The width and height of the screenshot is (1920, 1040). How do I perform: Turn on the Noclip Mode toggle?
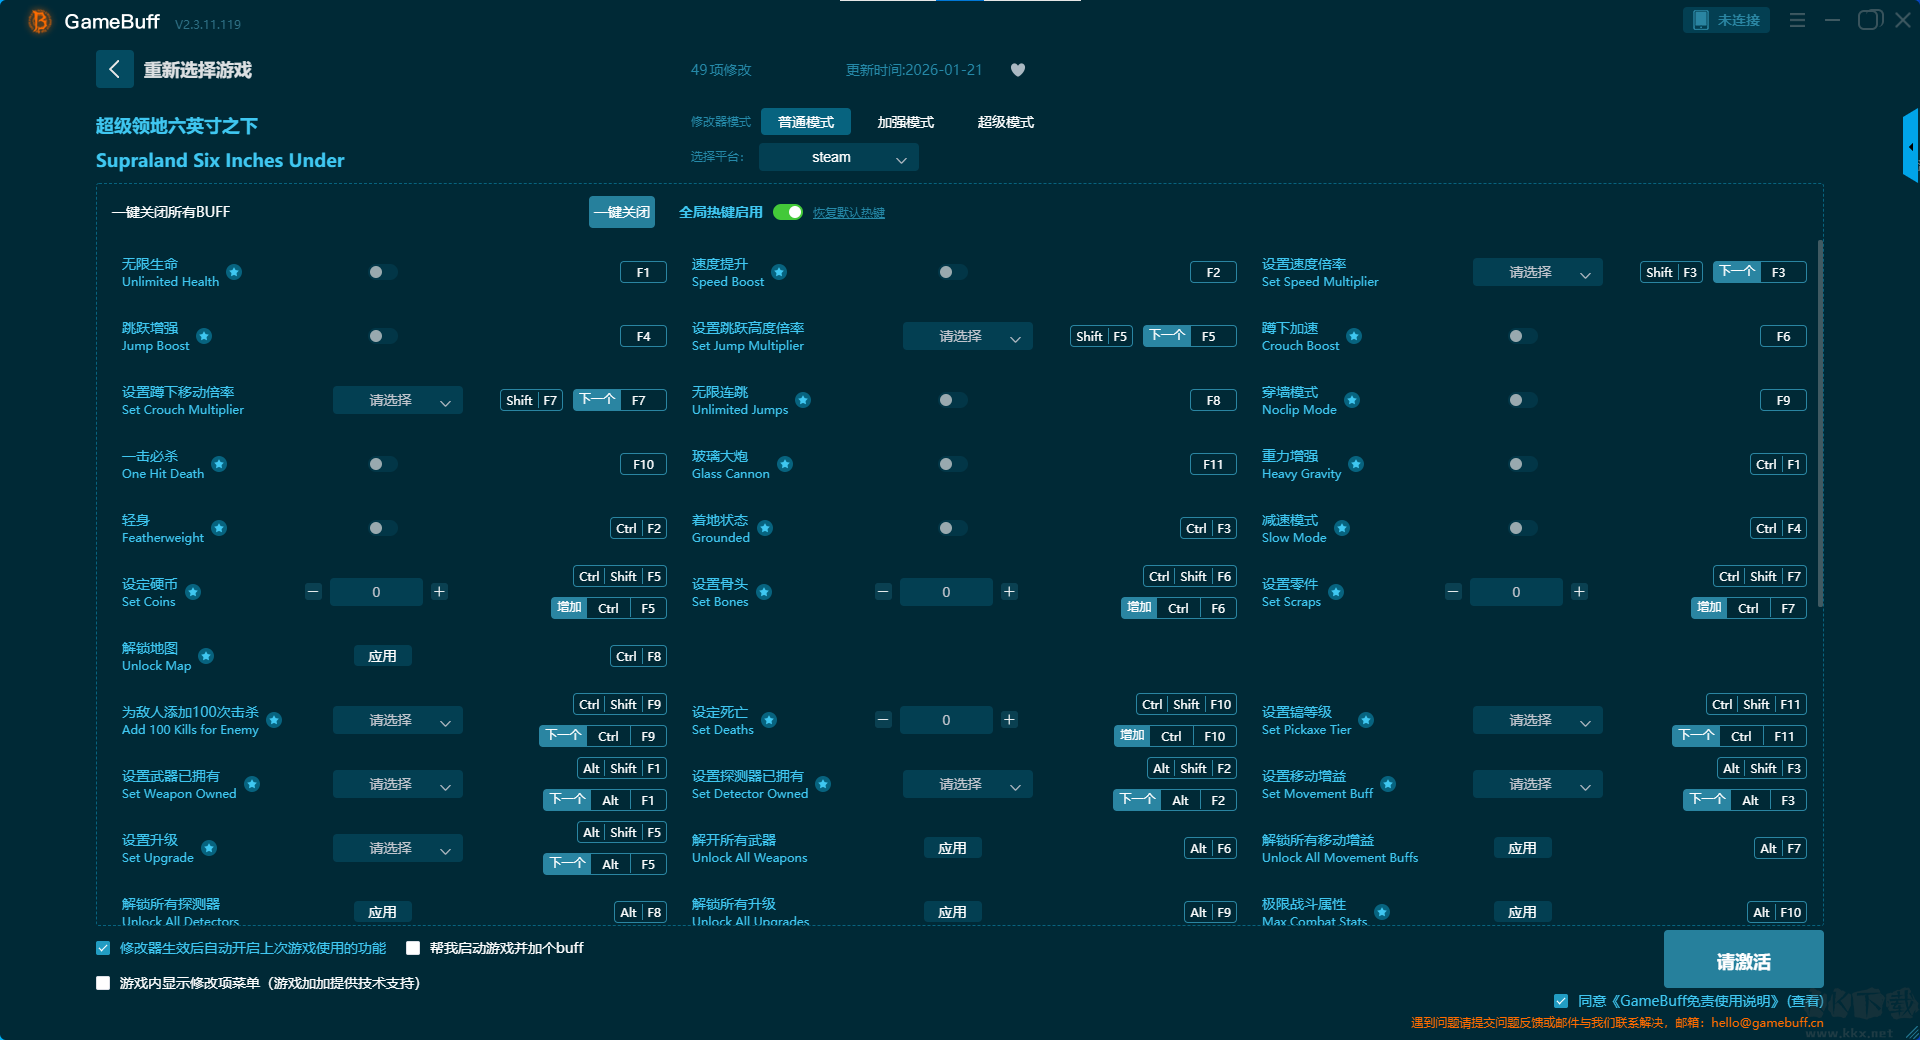tap(1522, 400)
